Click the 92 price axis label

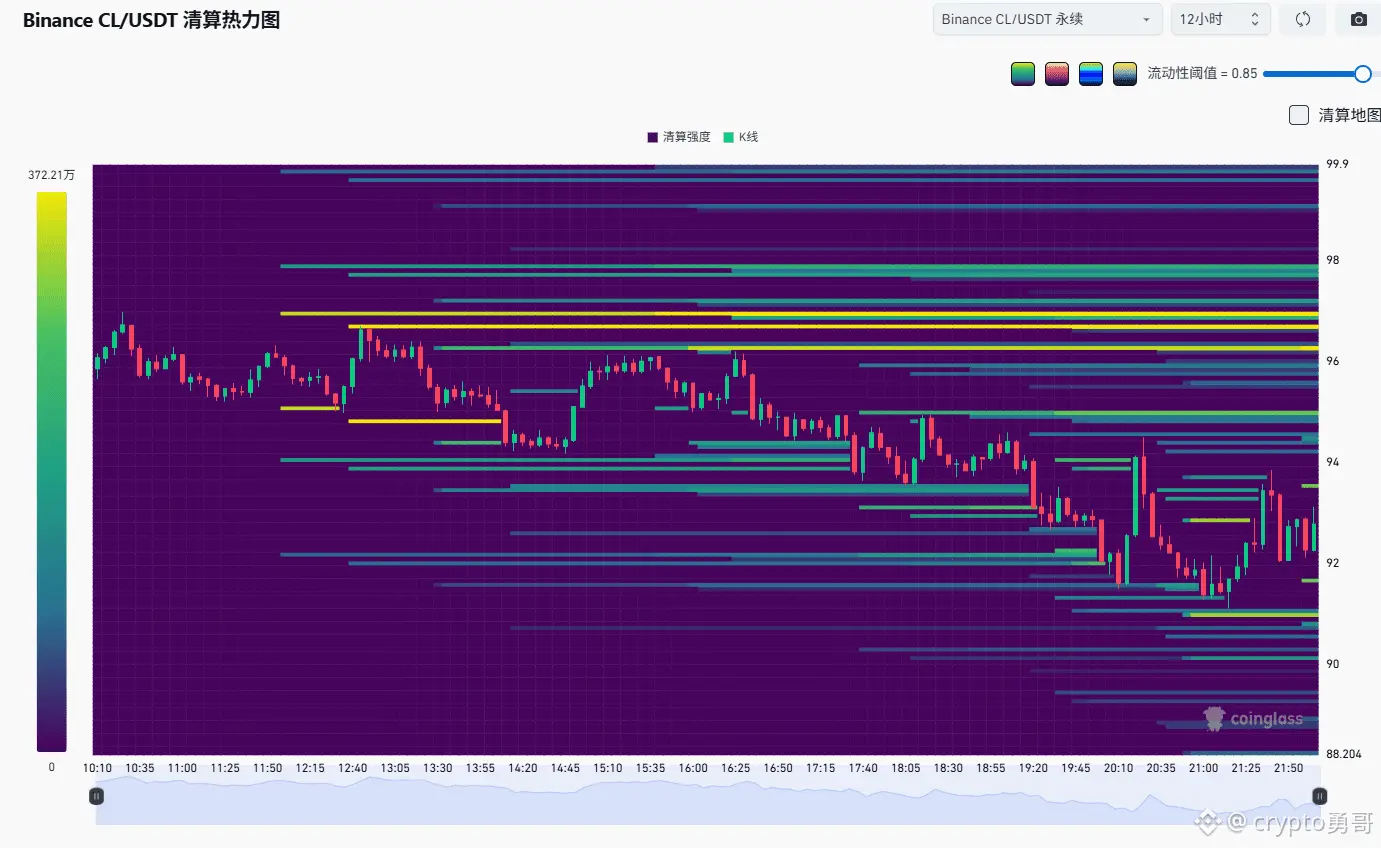[x=1333, y=563]
